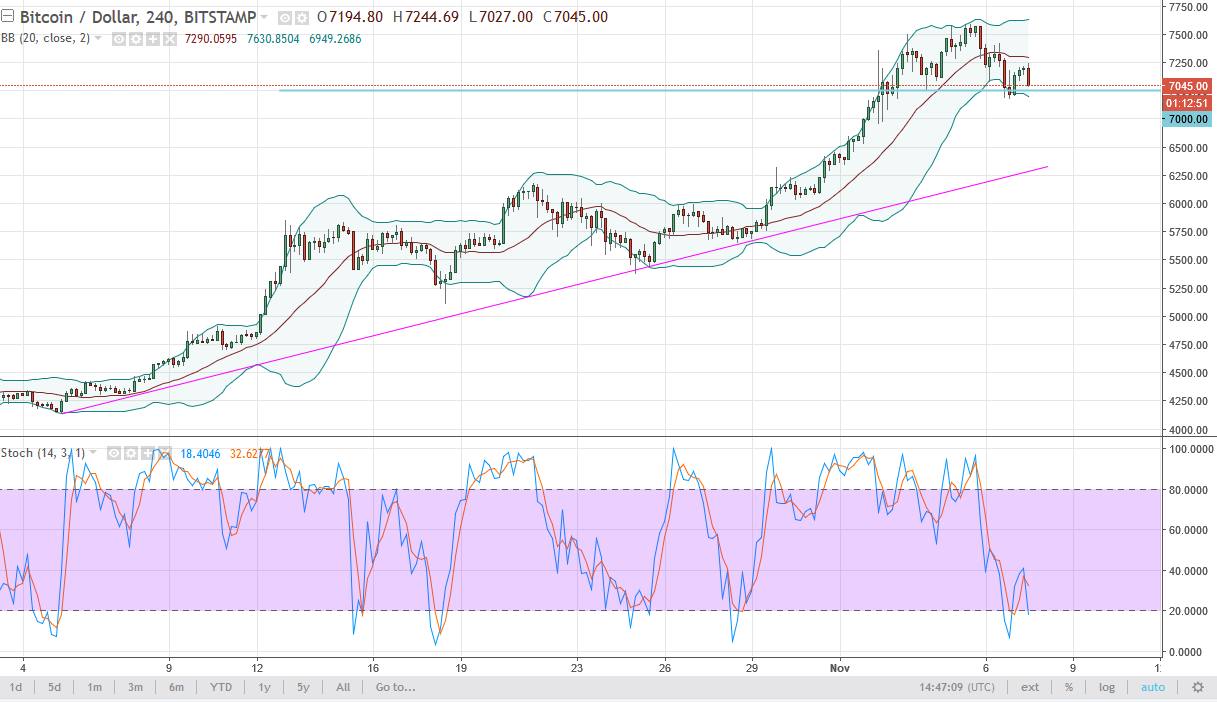1217x702 pixels.
Task: Select the 1m time range tab
Action: (x=94, y=687)
